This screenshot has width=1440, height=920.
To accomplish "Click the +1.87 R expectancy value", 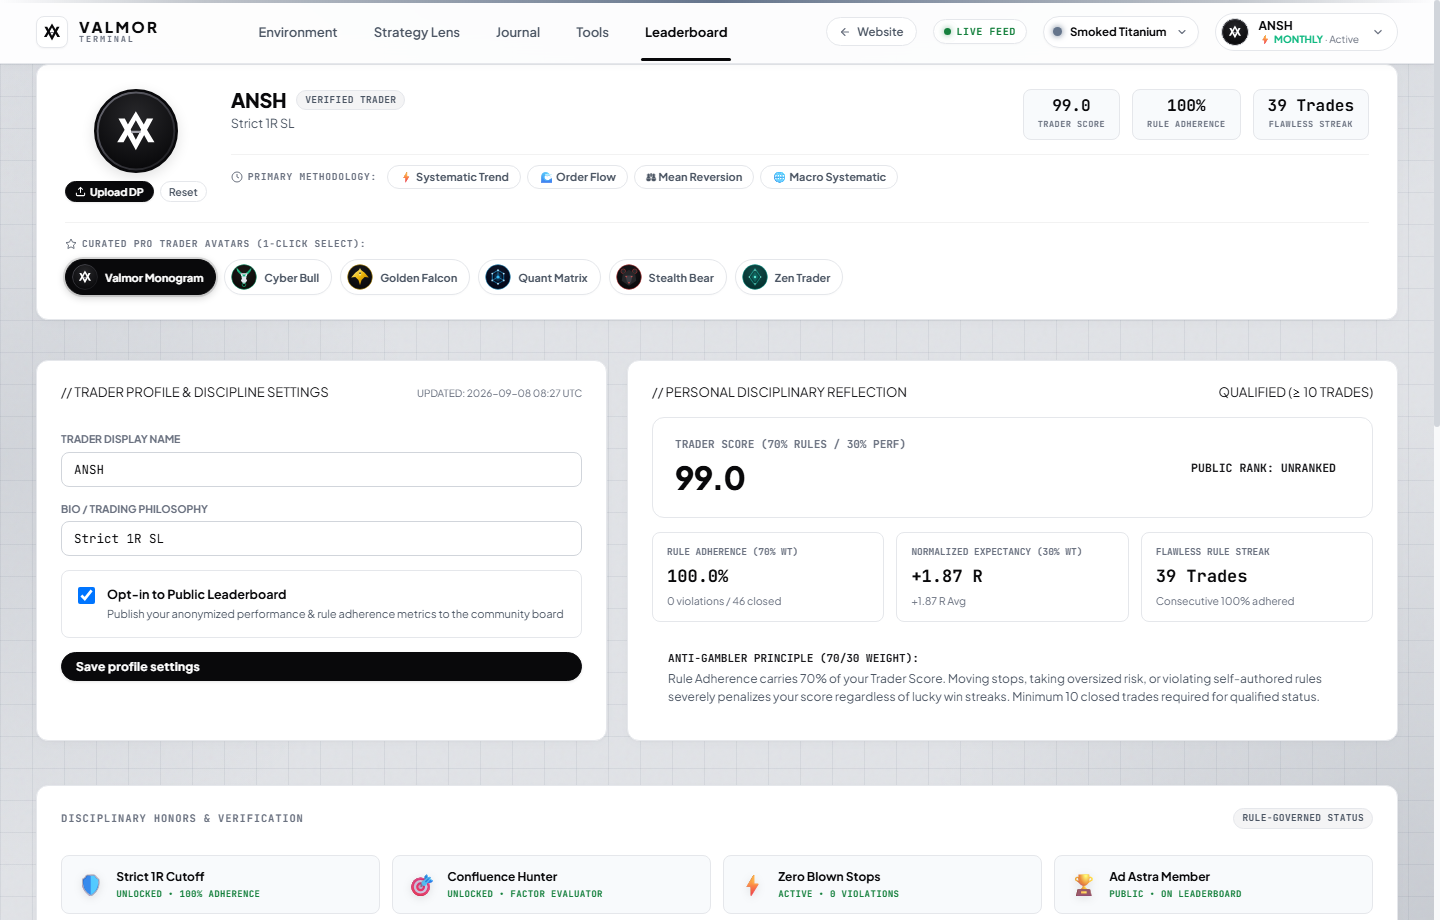I will point(947,576).
